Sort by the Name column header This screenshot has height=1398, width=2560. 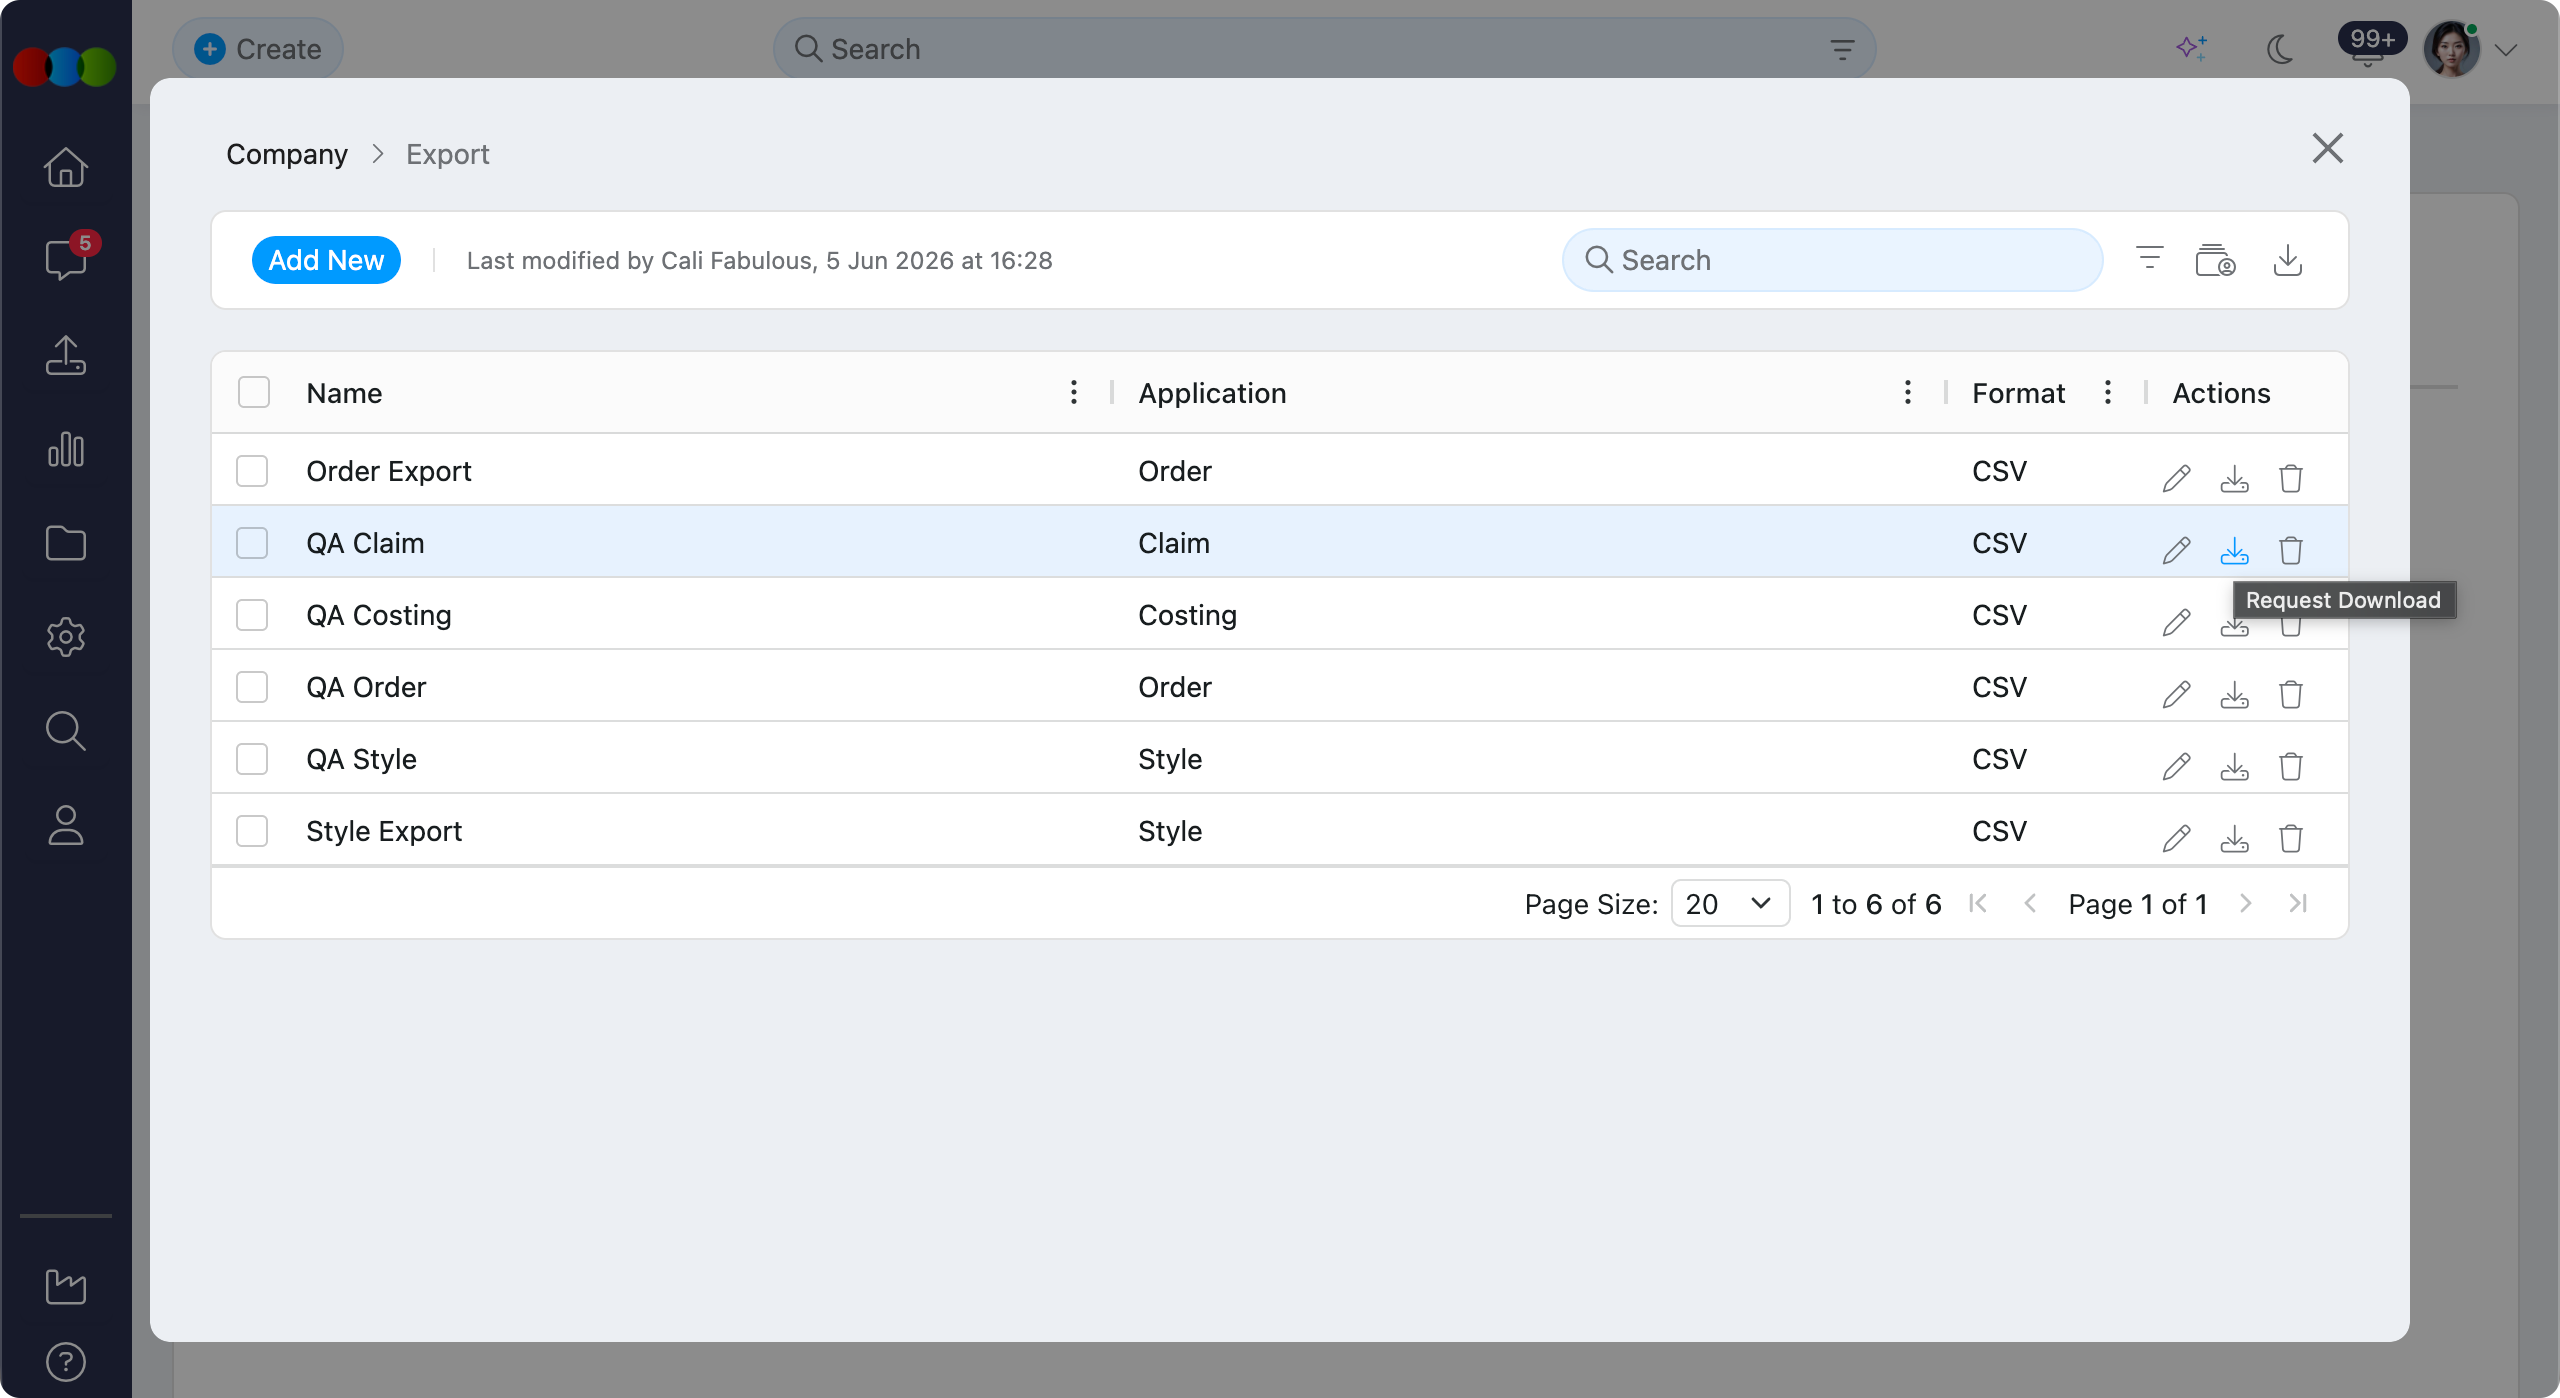(x=344, y=393)
